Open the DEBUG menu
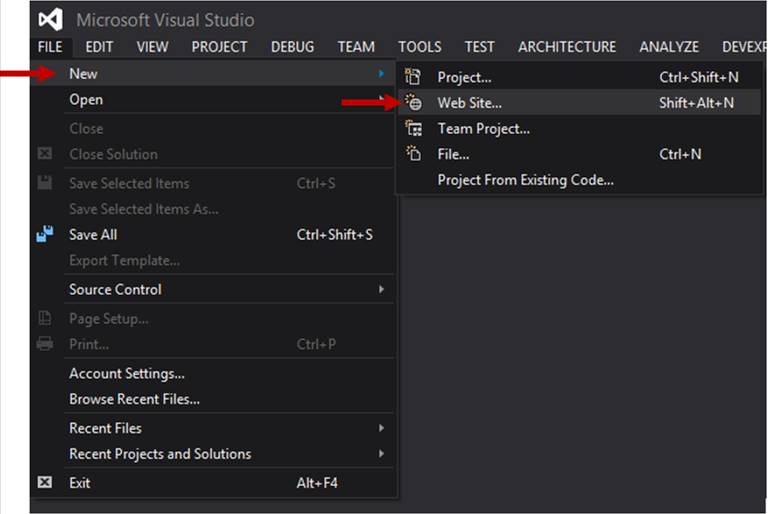The image size is (768, 514). [x=292, y=47]
